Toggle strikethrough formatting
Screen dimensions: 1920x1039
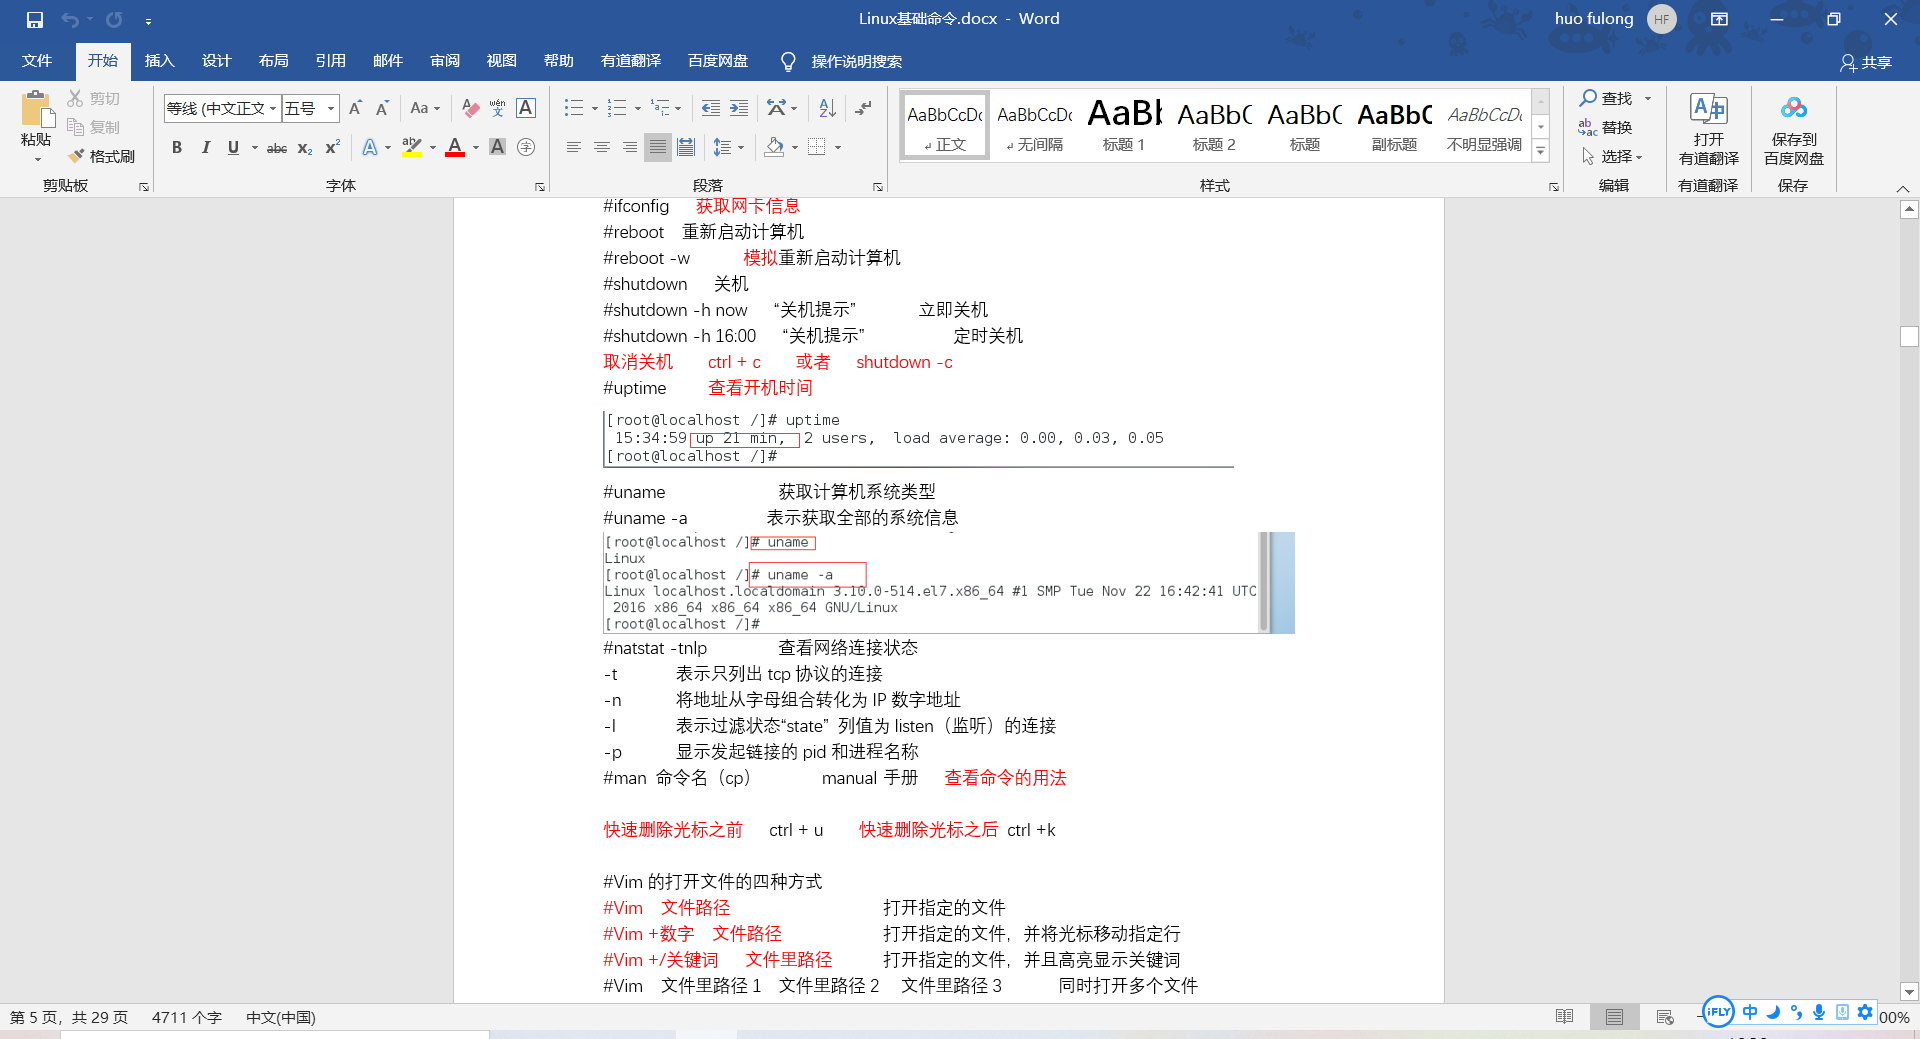[x=277, y=147]
